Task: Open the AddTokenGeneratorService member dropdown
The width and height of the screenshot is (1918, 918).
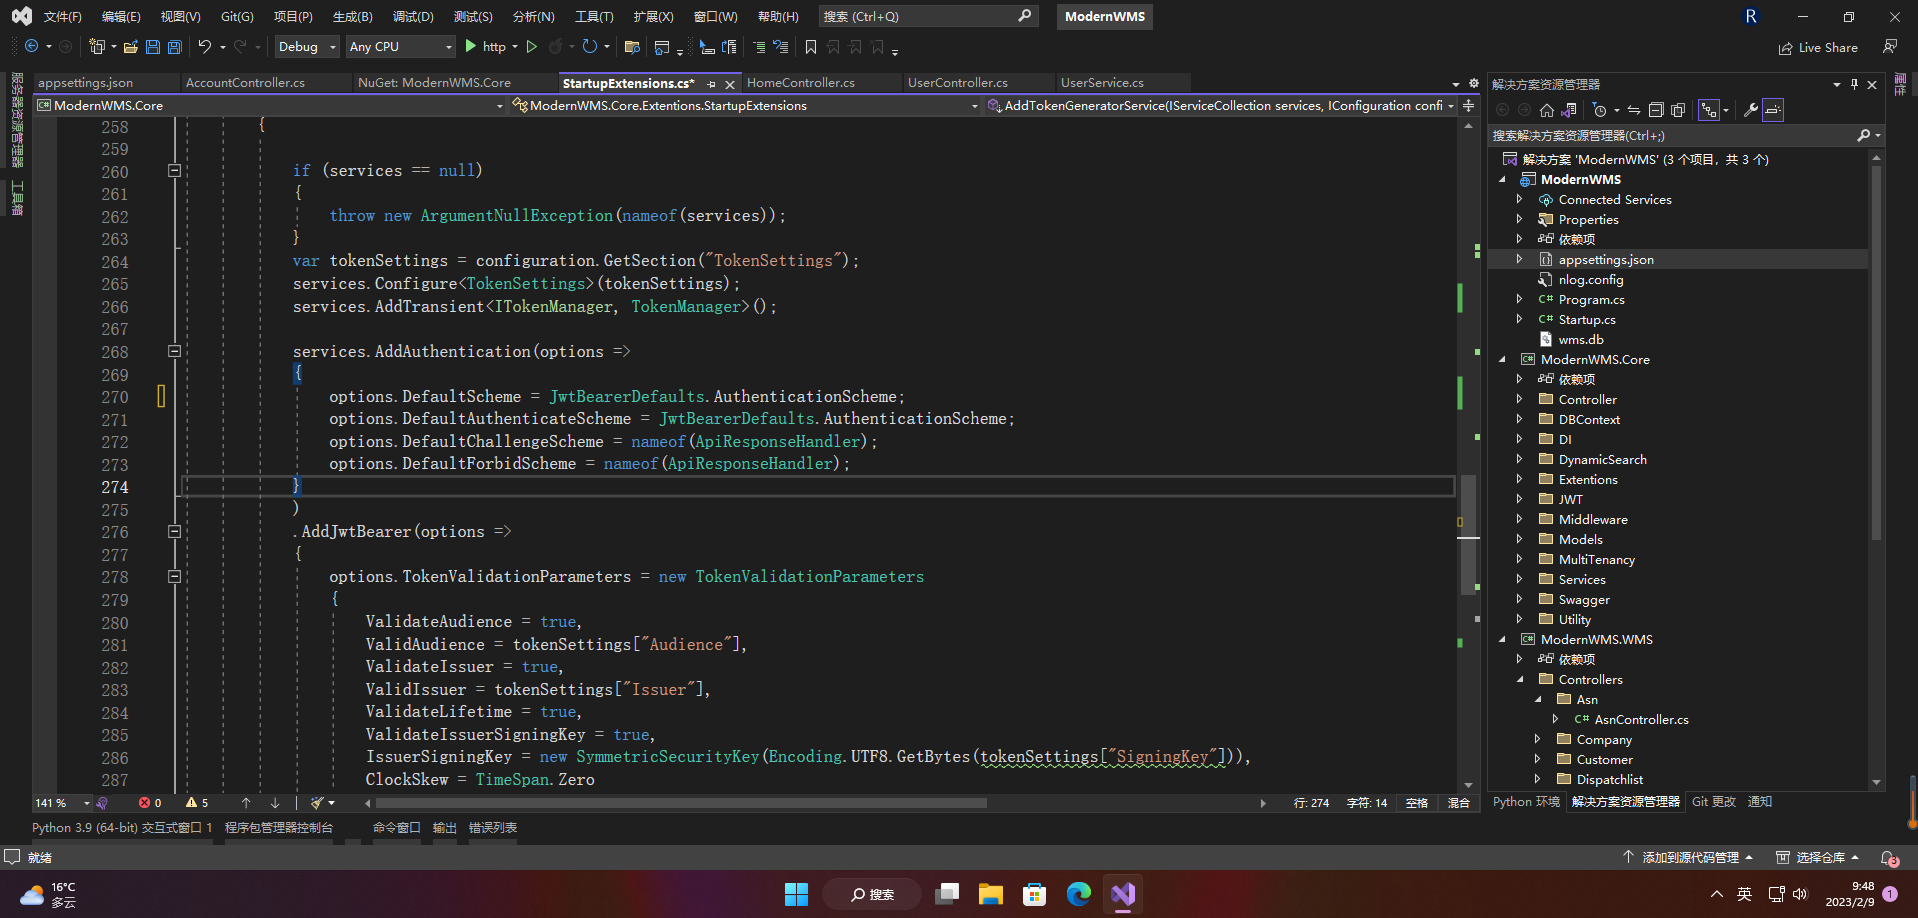Action: click(x=1221, y=105)
